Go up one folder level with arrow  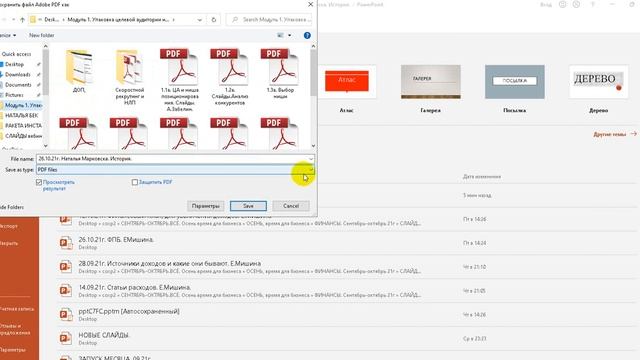pos(22,20)
